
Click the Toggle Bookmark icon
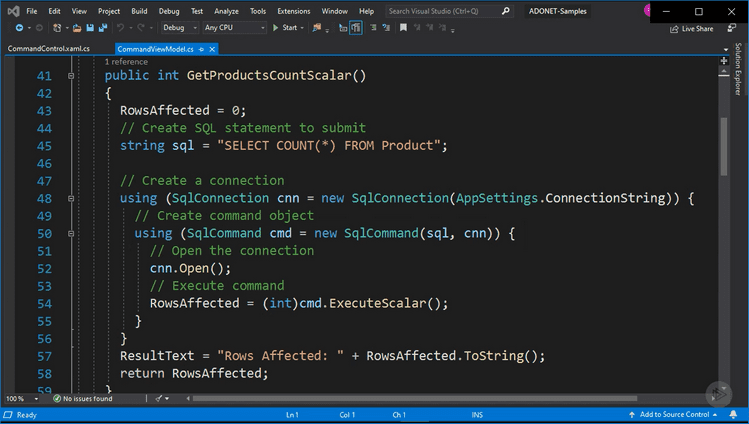403,28
